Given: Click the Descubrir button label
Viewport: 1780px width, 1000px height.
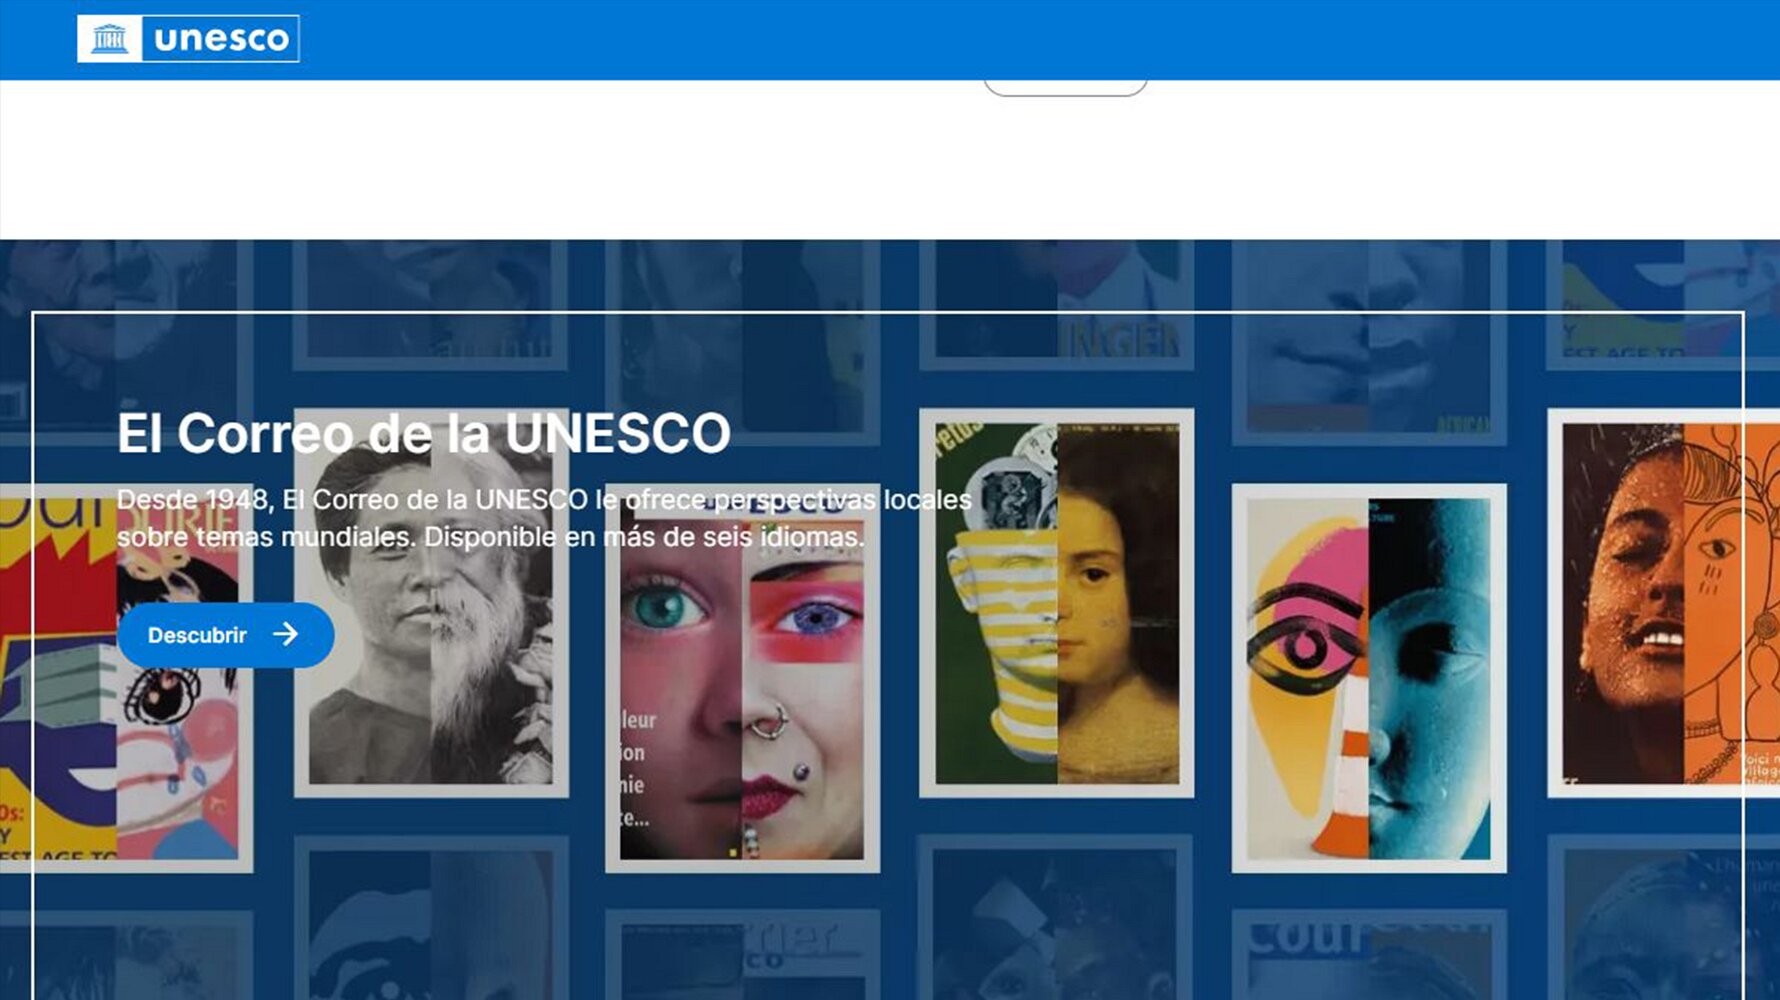Looking at the screenshot, I should [x=197, y=635].
